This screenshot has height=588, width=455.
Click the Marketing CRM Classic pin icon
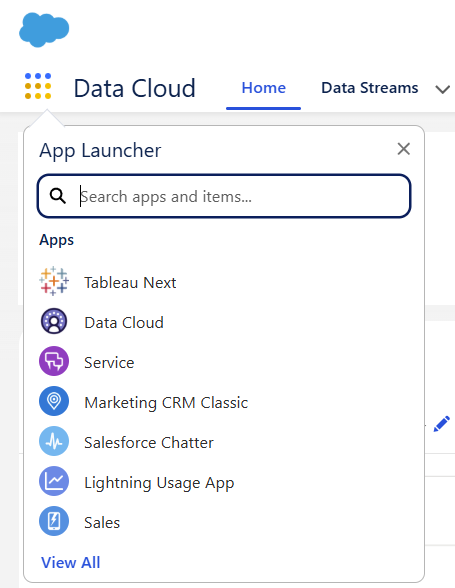click(x=54, y=401)
